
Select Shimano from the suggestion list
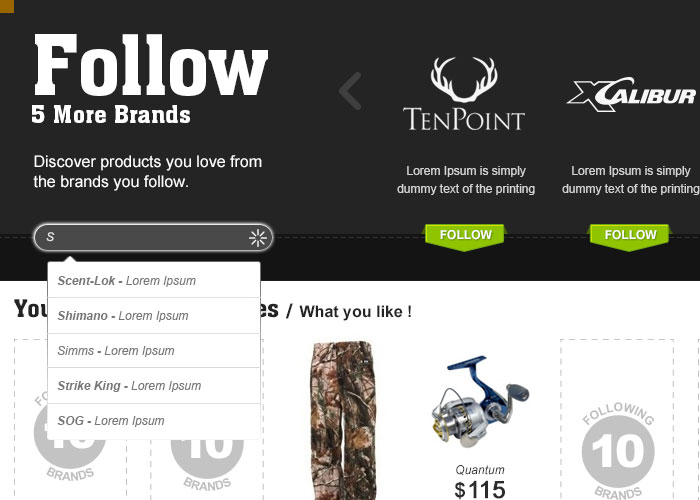pyautogui.click(x=154, y=316)
